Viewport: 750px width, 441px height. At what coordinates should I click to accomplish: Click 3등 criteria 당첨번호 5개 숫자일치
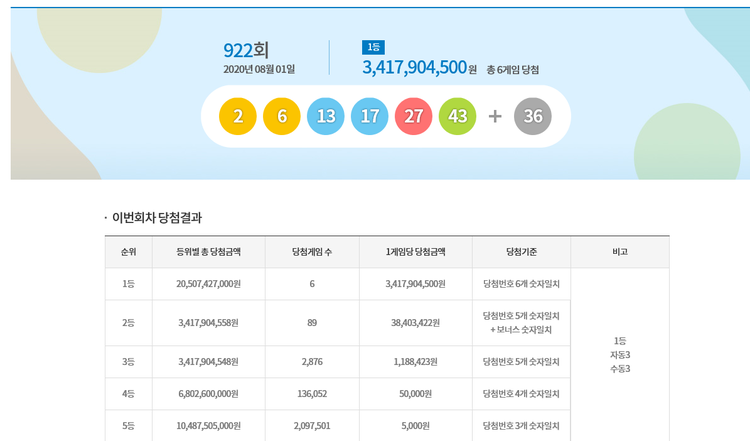click(521, 362)
